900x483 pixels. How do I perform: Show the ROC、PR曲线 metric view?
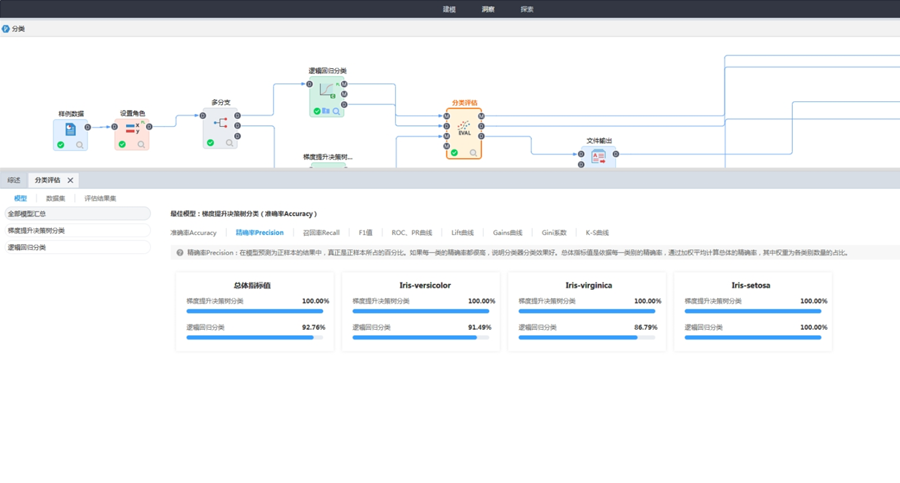tap(412, 233)
